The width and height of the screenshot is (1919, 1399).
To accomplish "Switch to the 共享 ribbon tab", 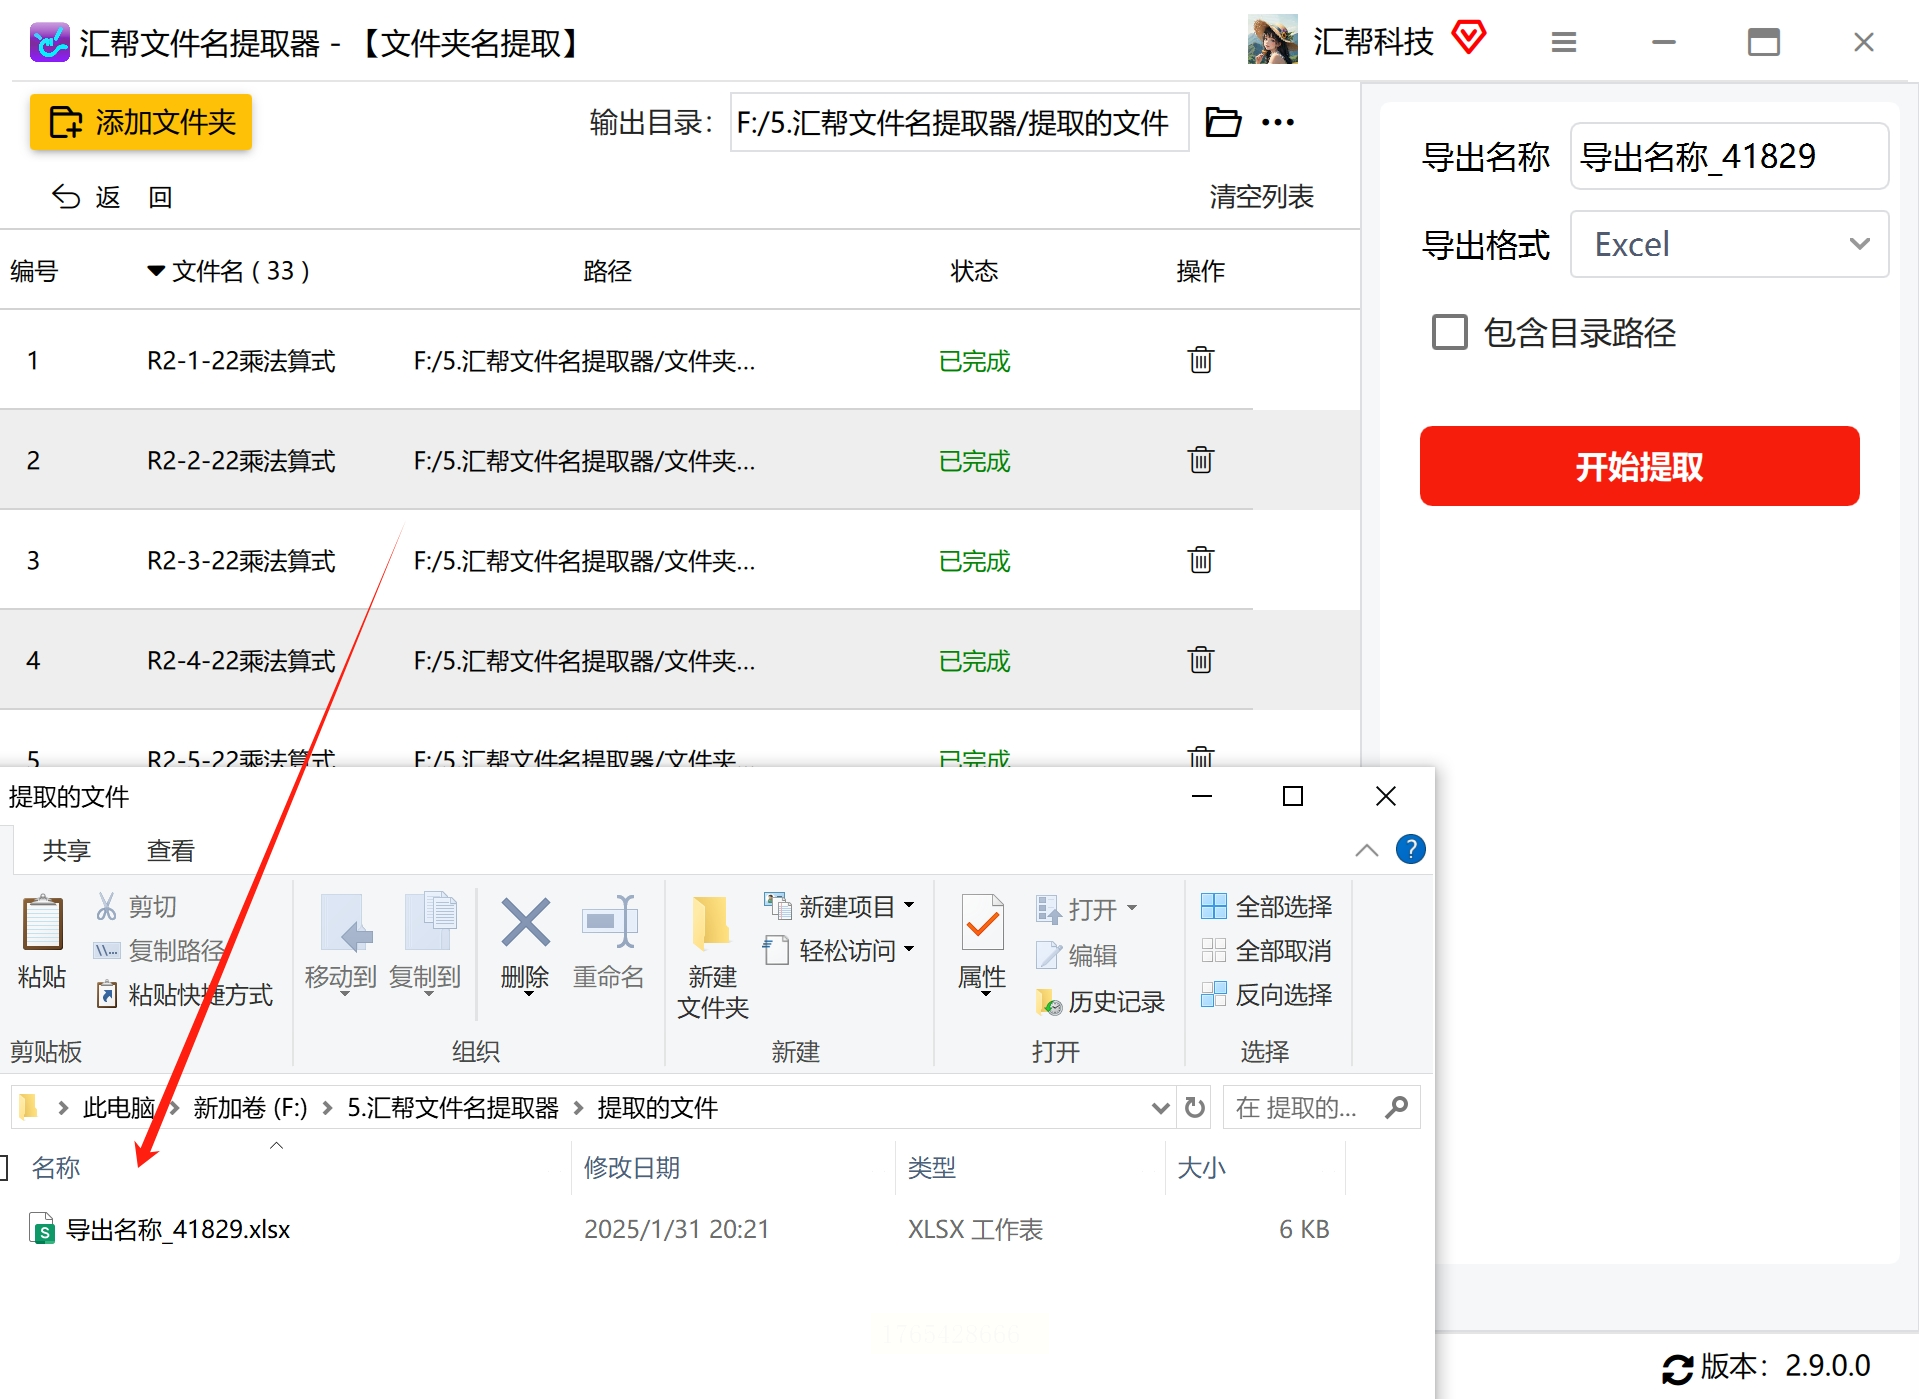I will point(67,851).
